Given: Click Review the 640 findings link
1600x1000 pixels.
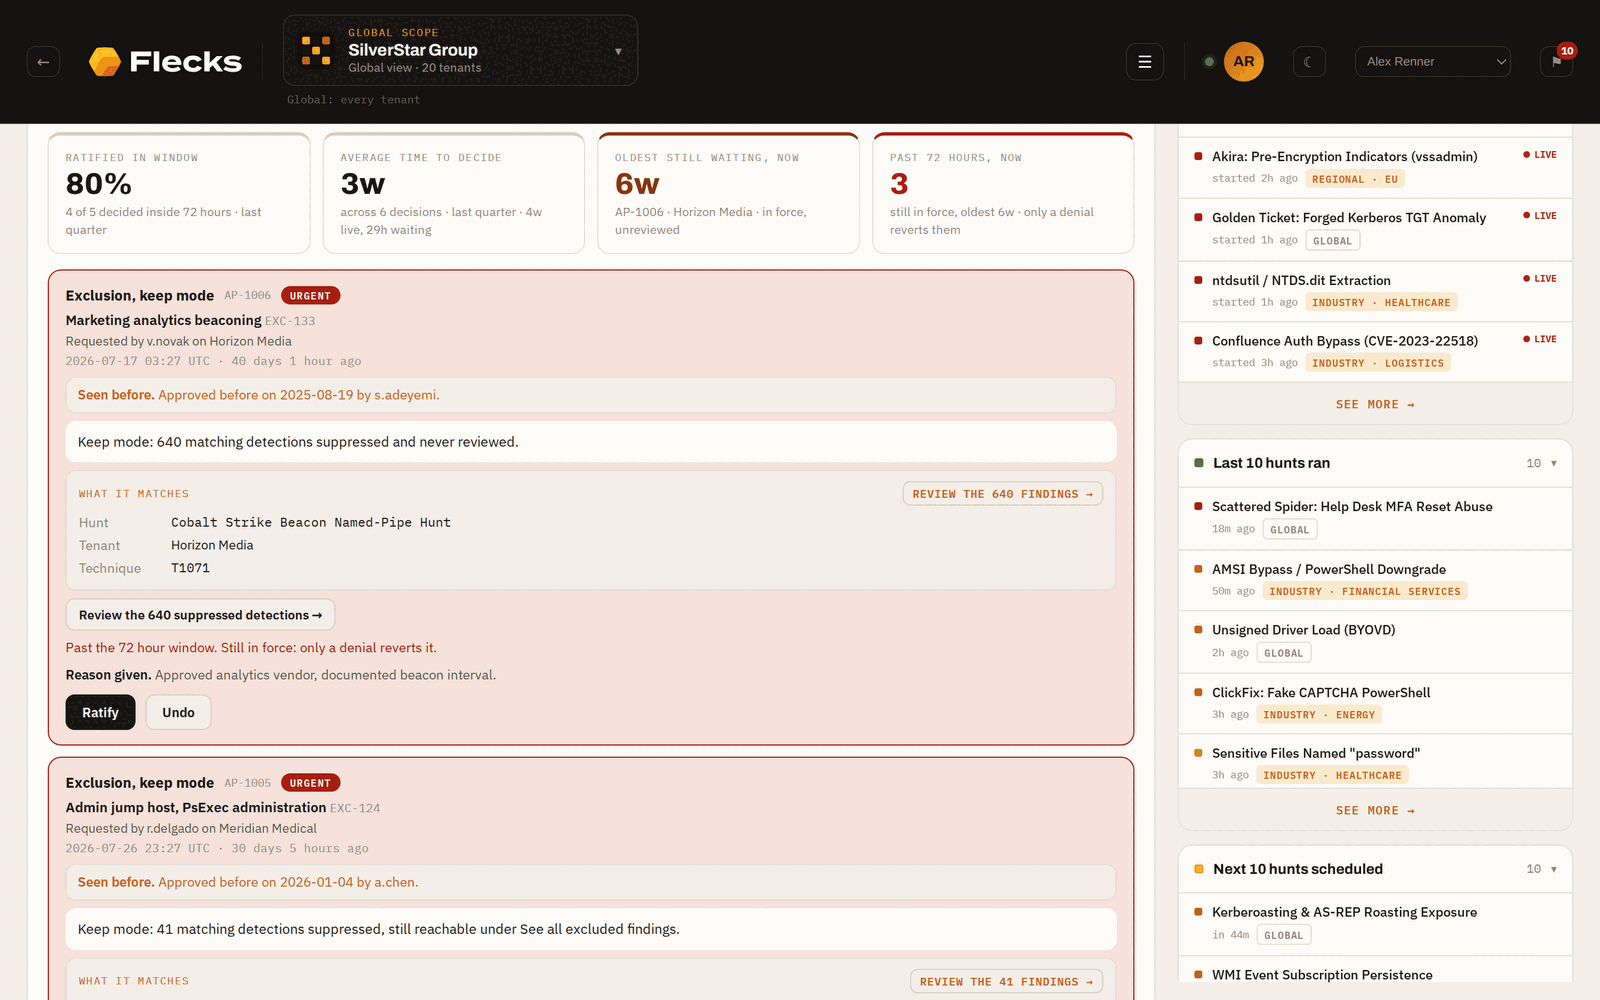Looking at the screenshot, I should tap(1002, 494).
